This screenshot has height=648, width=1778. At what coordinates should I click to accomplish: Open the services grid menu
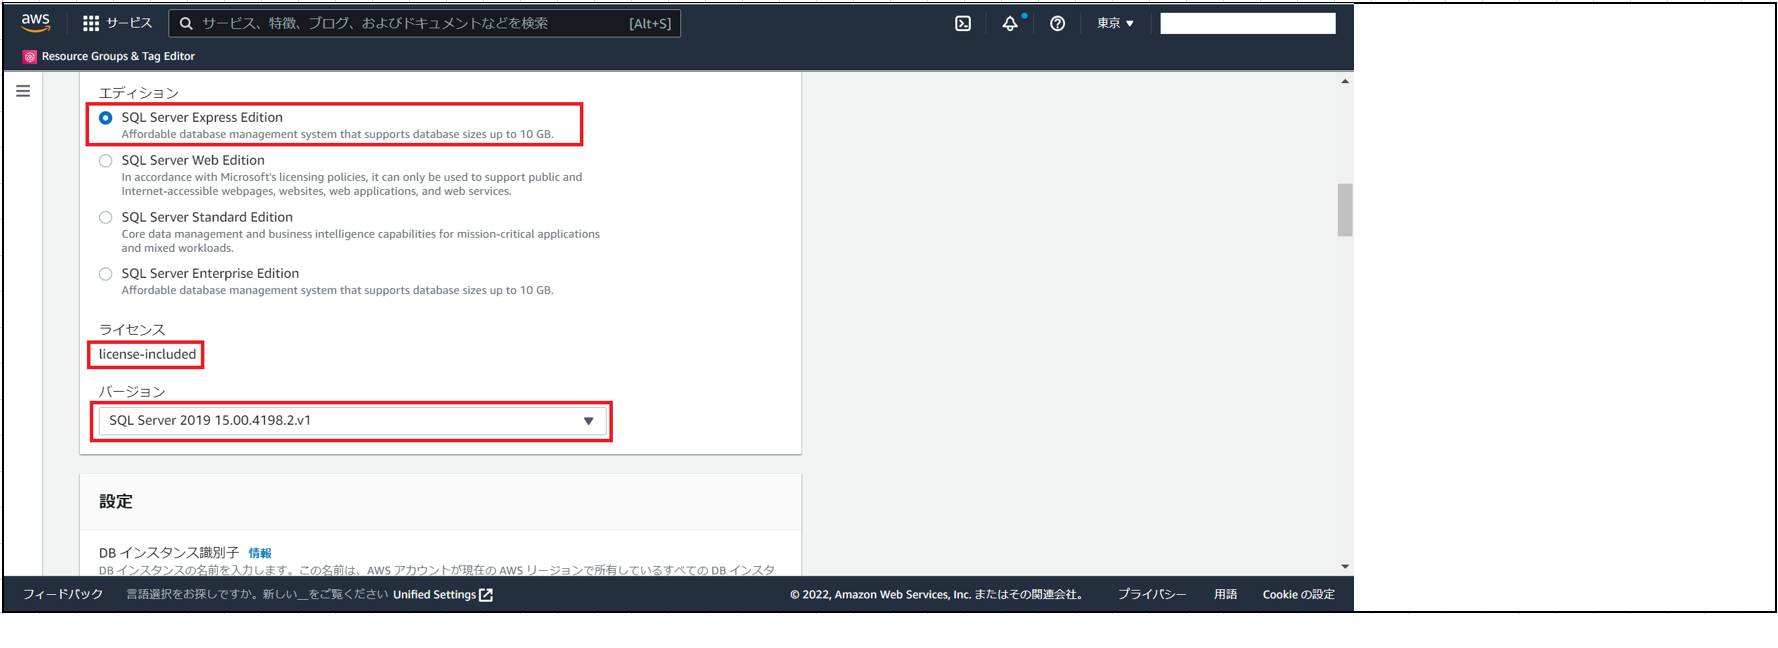click(91, 23)
